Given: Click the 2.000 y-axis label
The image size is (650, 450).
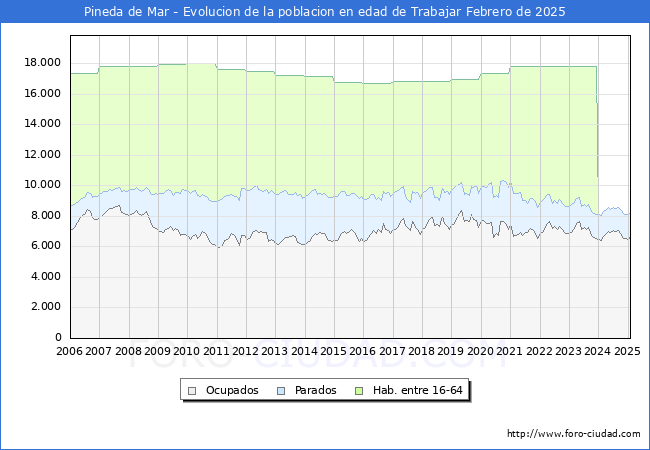Looking at the screenshot, I should [x=46, y=307].
